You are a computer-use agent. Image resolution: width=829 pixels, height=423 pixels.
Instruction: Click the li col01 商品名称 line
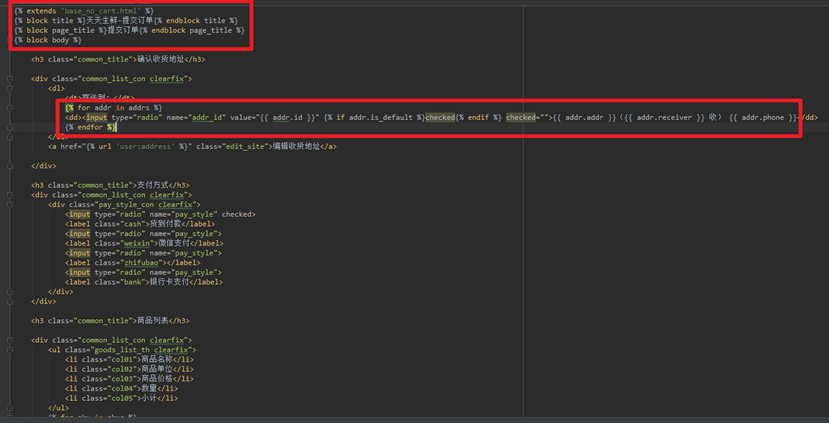[130, 360]
